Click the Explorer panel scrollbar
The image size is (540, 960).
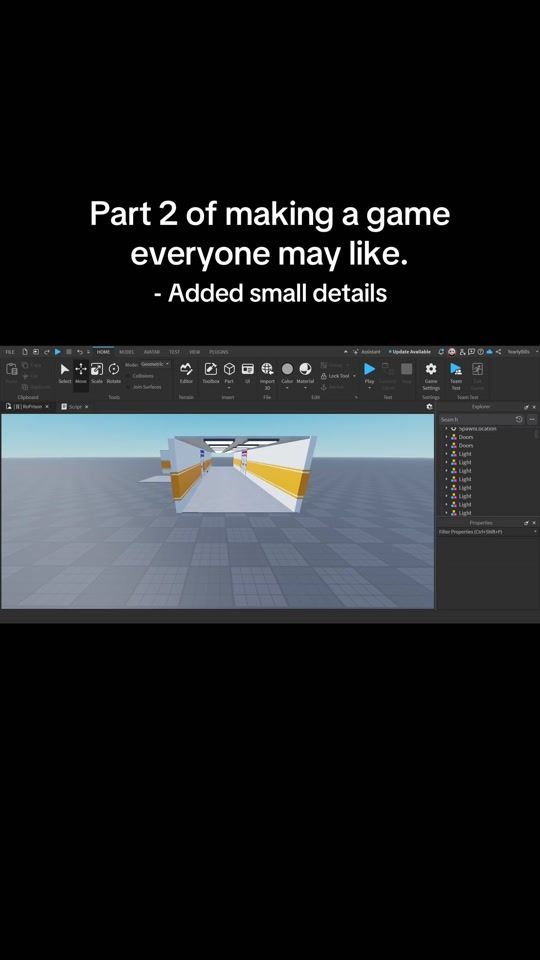pyautogui.click(x=536, y=435)
